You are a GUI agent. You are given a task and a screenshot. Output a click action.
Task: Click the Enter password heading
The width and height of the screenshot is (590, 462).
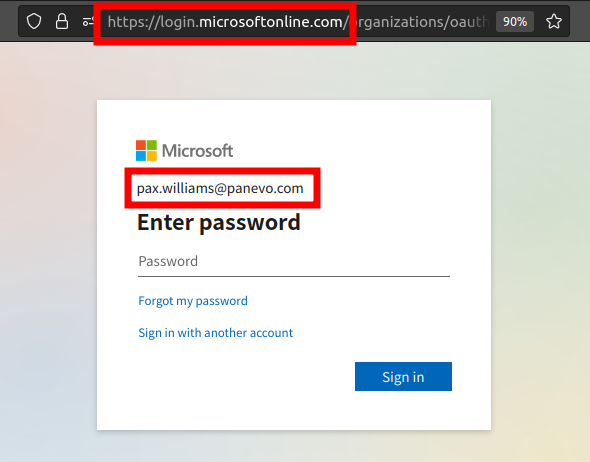coord(219,223)
